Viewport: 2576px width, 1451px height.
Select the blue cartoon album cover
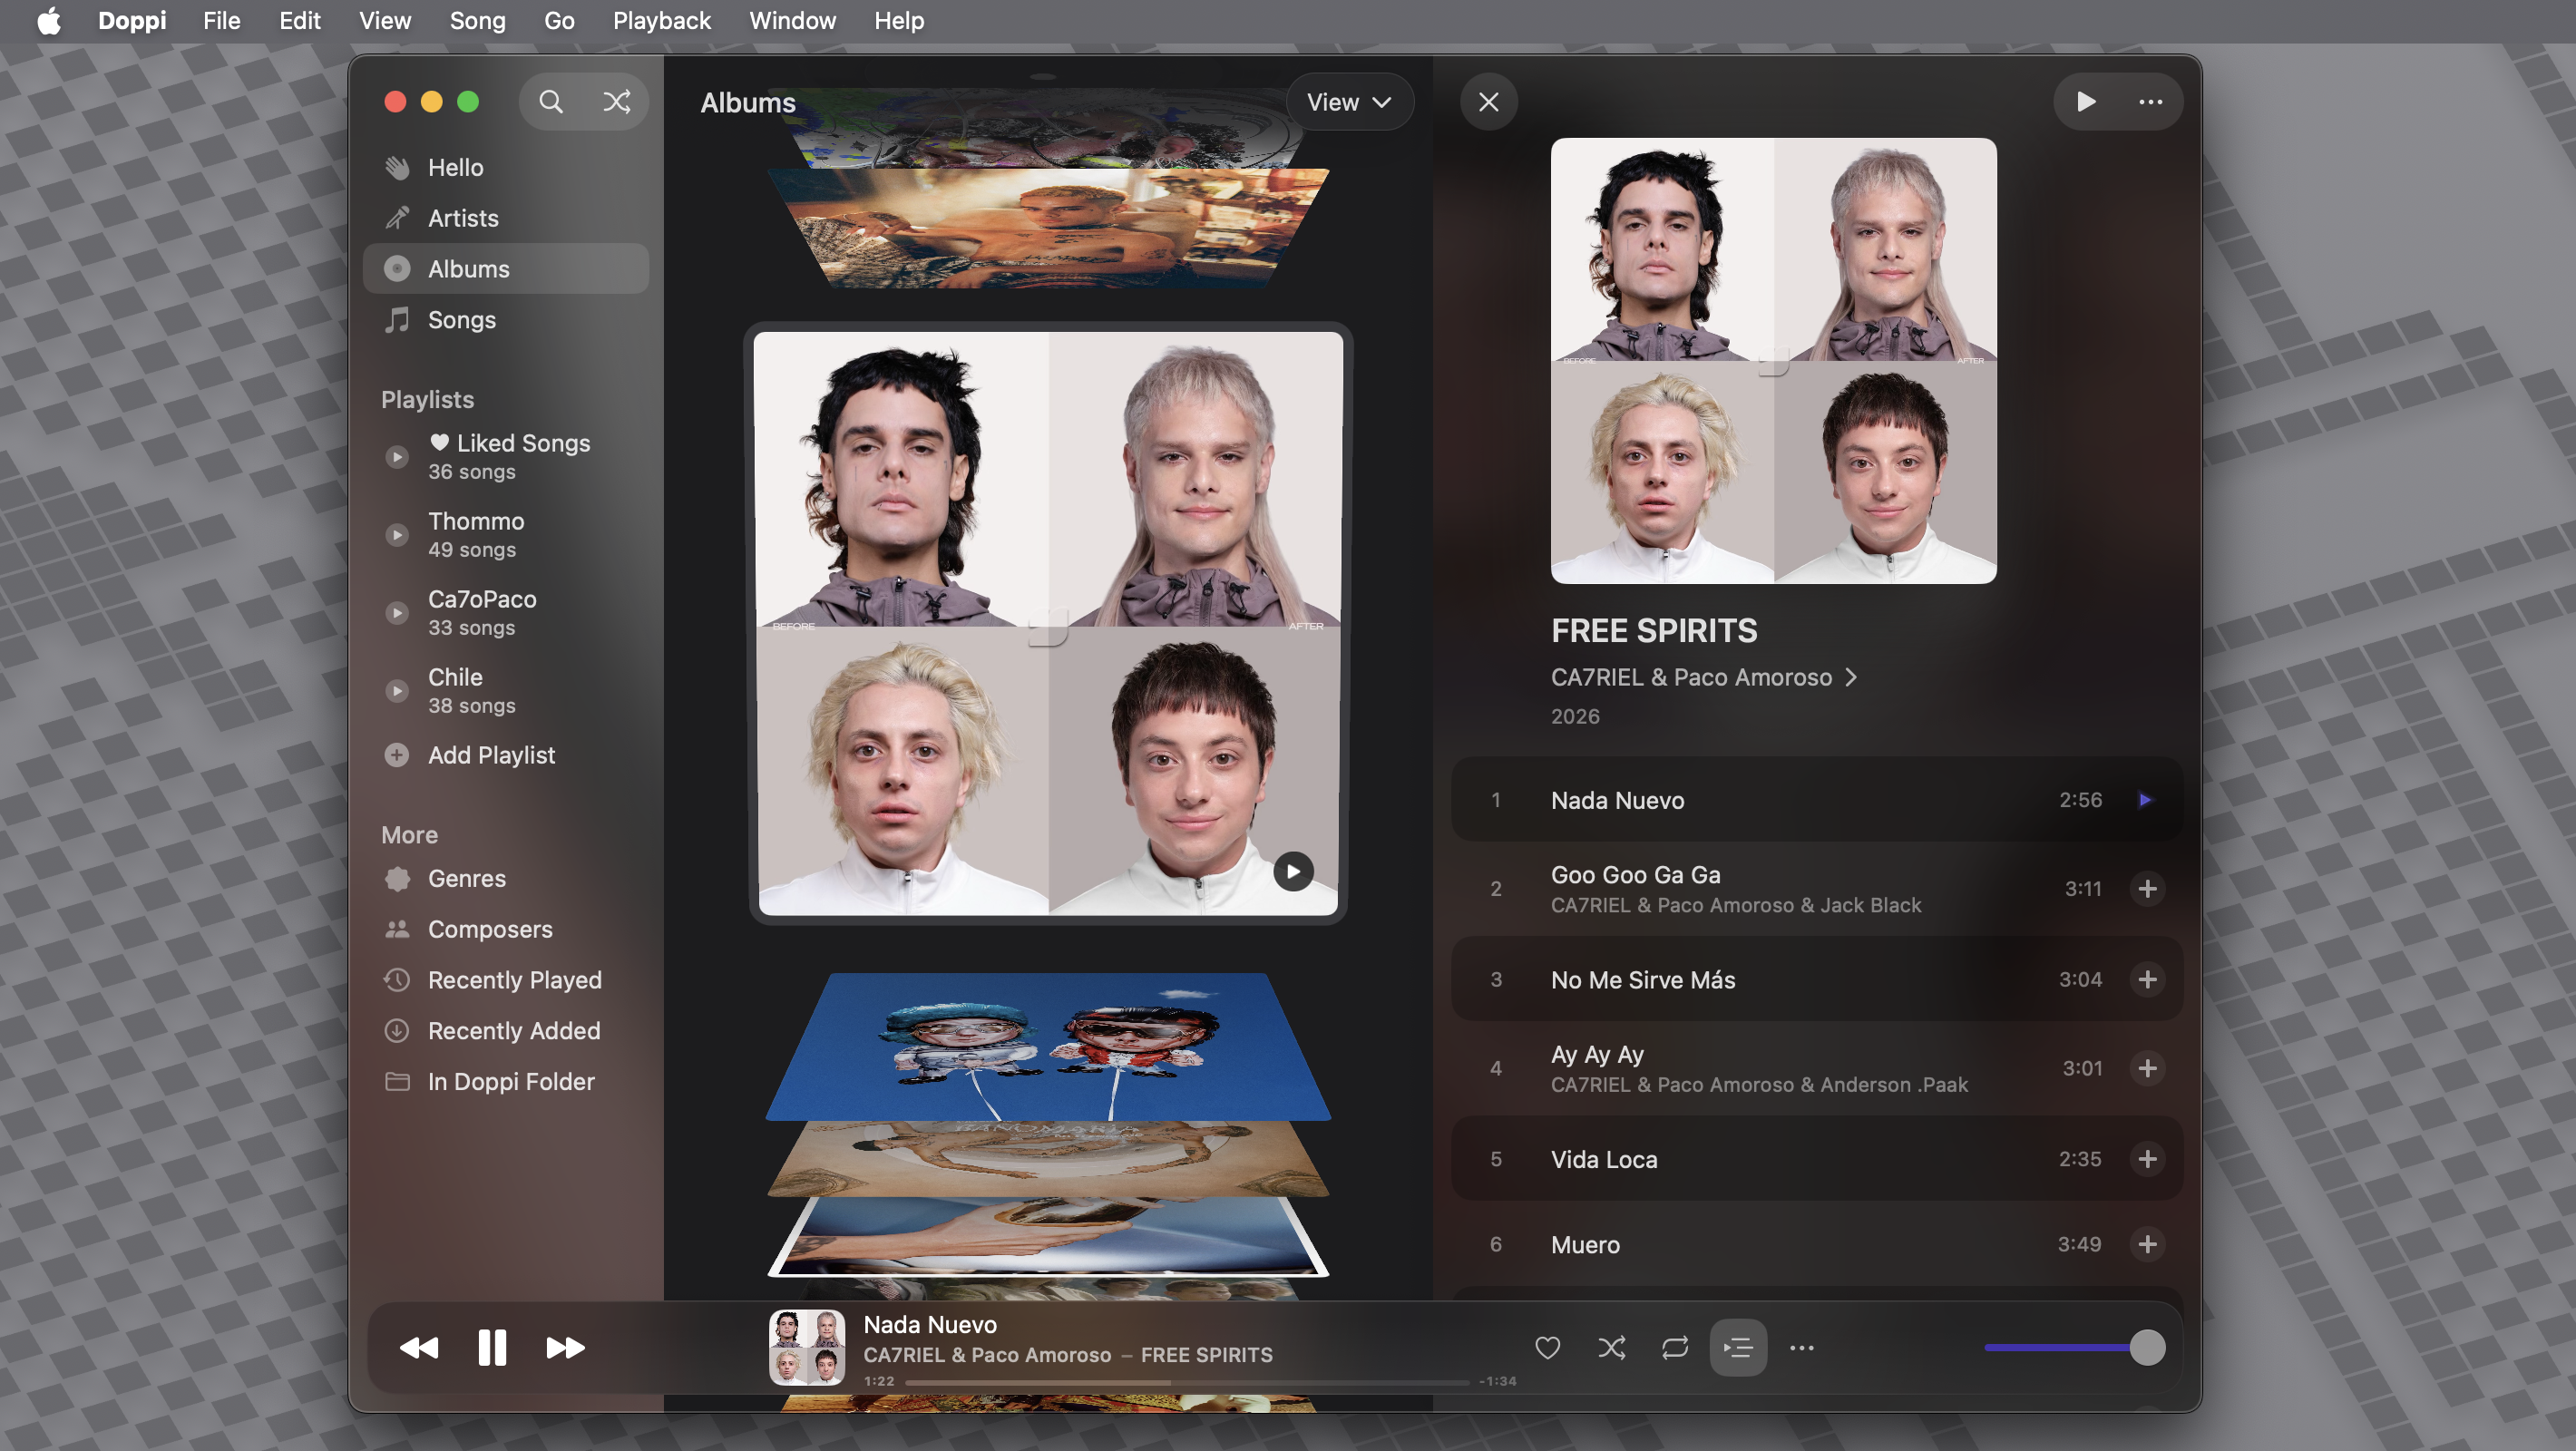1048,1046
